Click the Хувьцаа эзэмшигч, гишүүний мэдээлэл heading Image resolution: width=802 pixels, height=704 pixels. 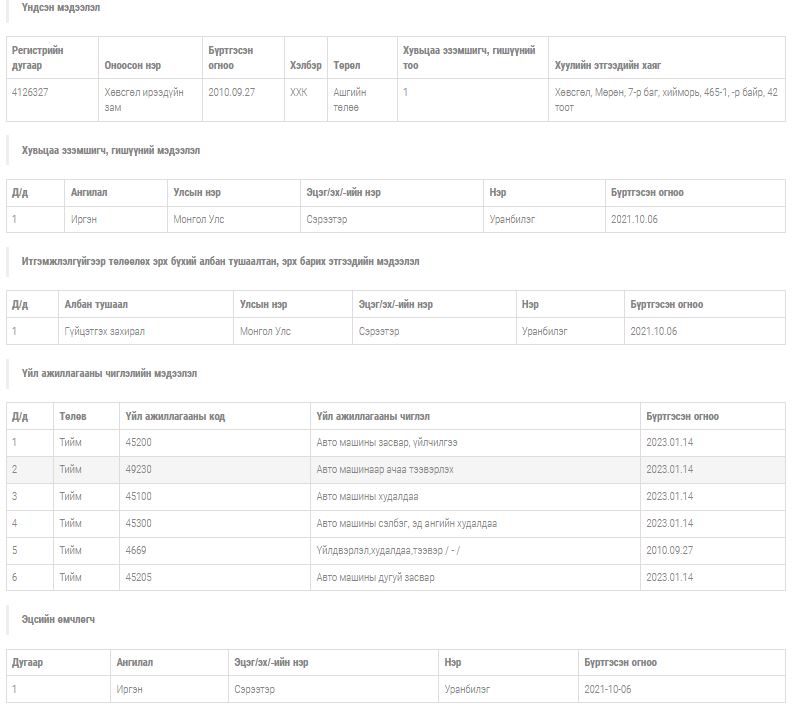tap(110, 150)
